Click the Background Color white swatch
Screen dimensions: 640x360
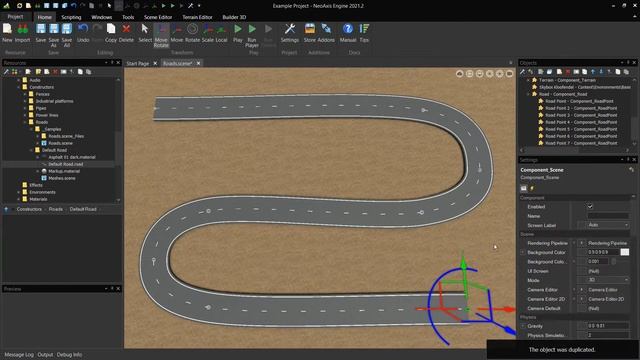tap(624, 252)
